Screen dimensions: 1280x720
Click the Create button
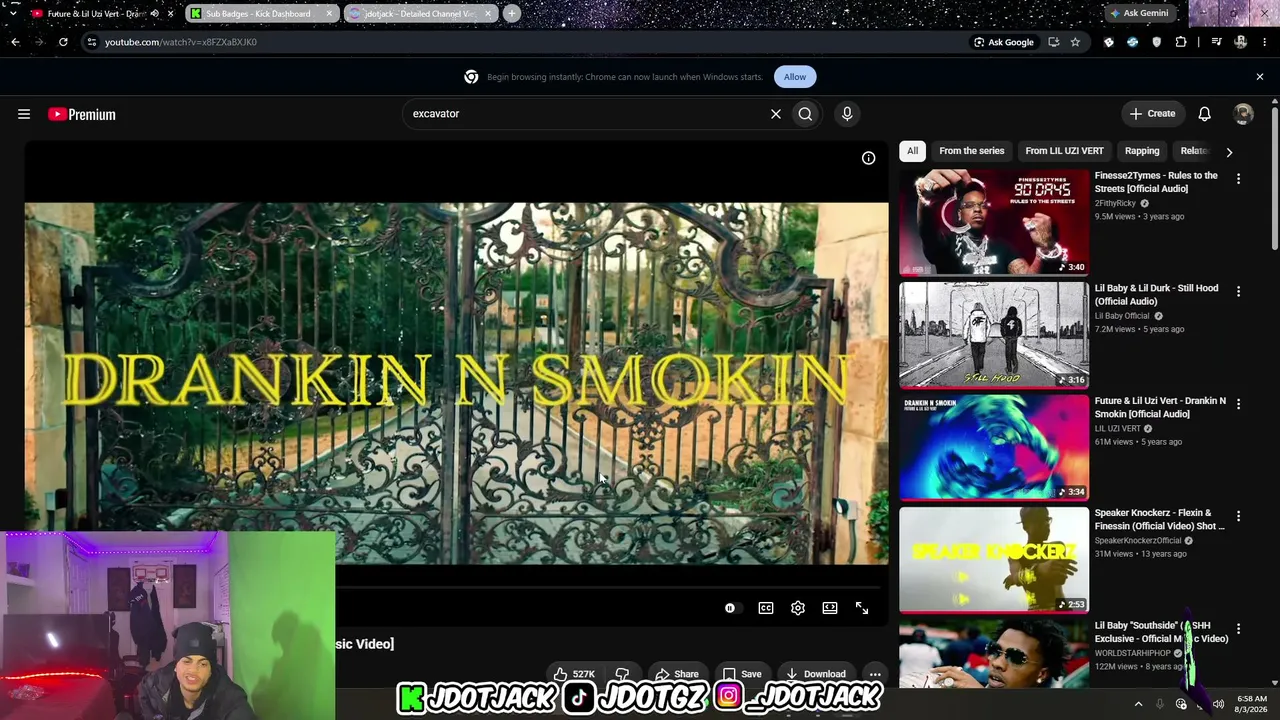tap(1152, 114)
